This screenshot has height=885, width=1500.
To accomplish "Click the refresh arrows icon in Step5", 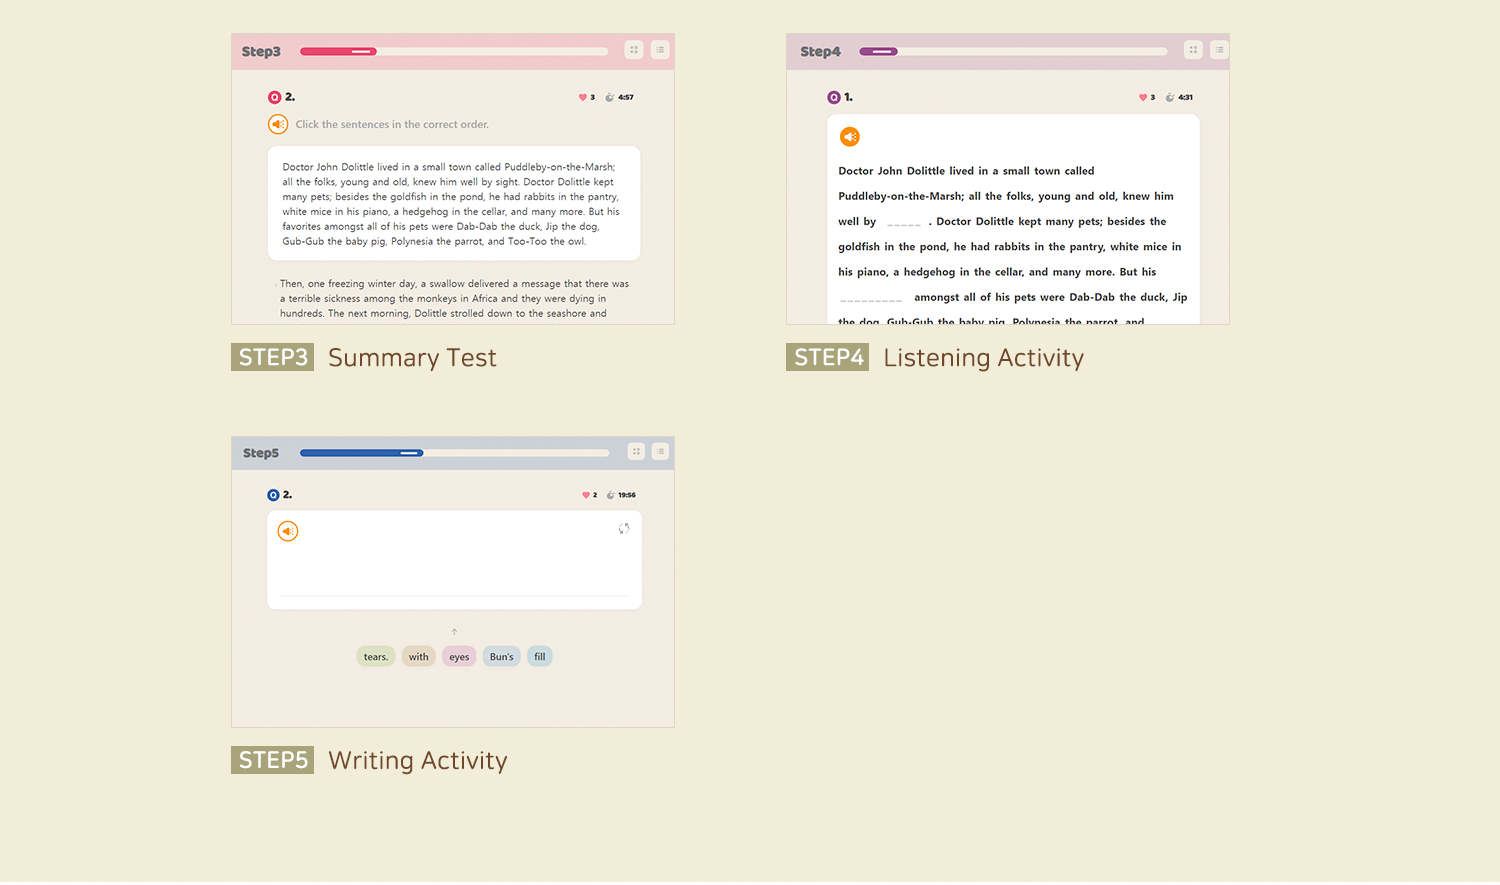I will coord(623,529).
